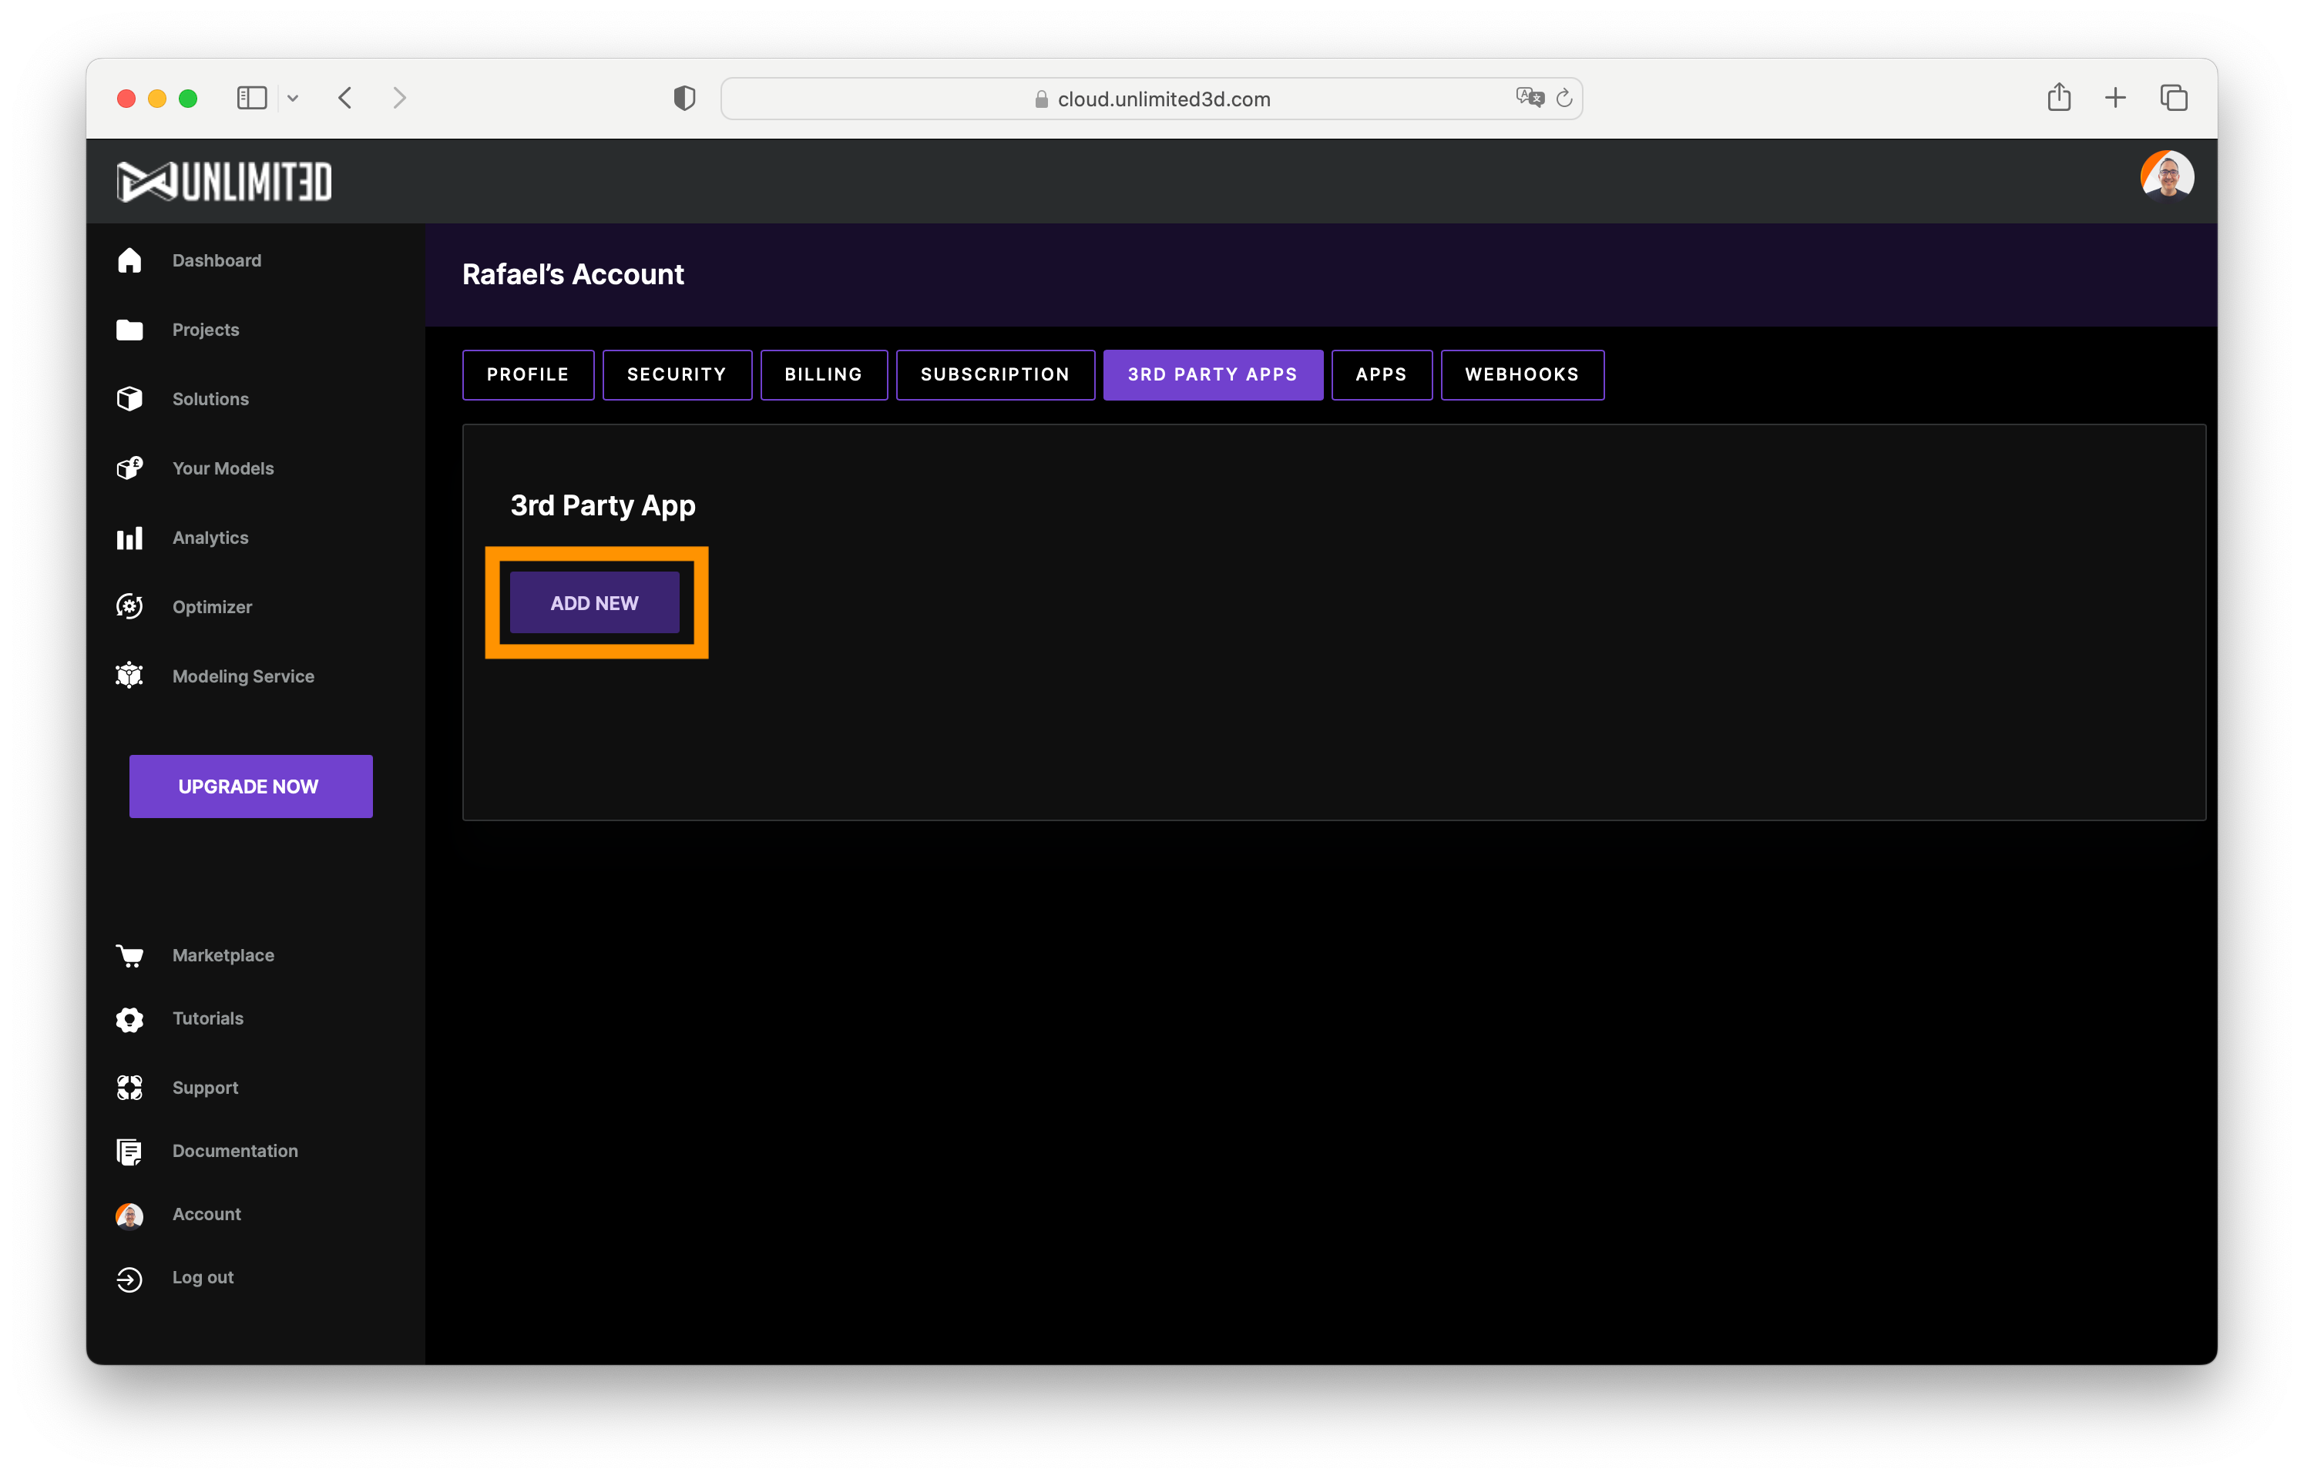Click Safari's translate page icon

[1529, 98]
